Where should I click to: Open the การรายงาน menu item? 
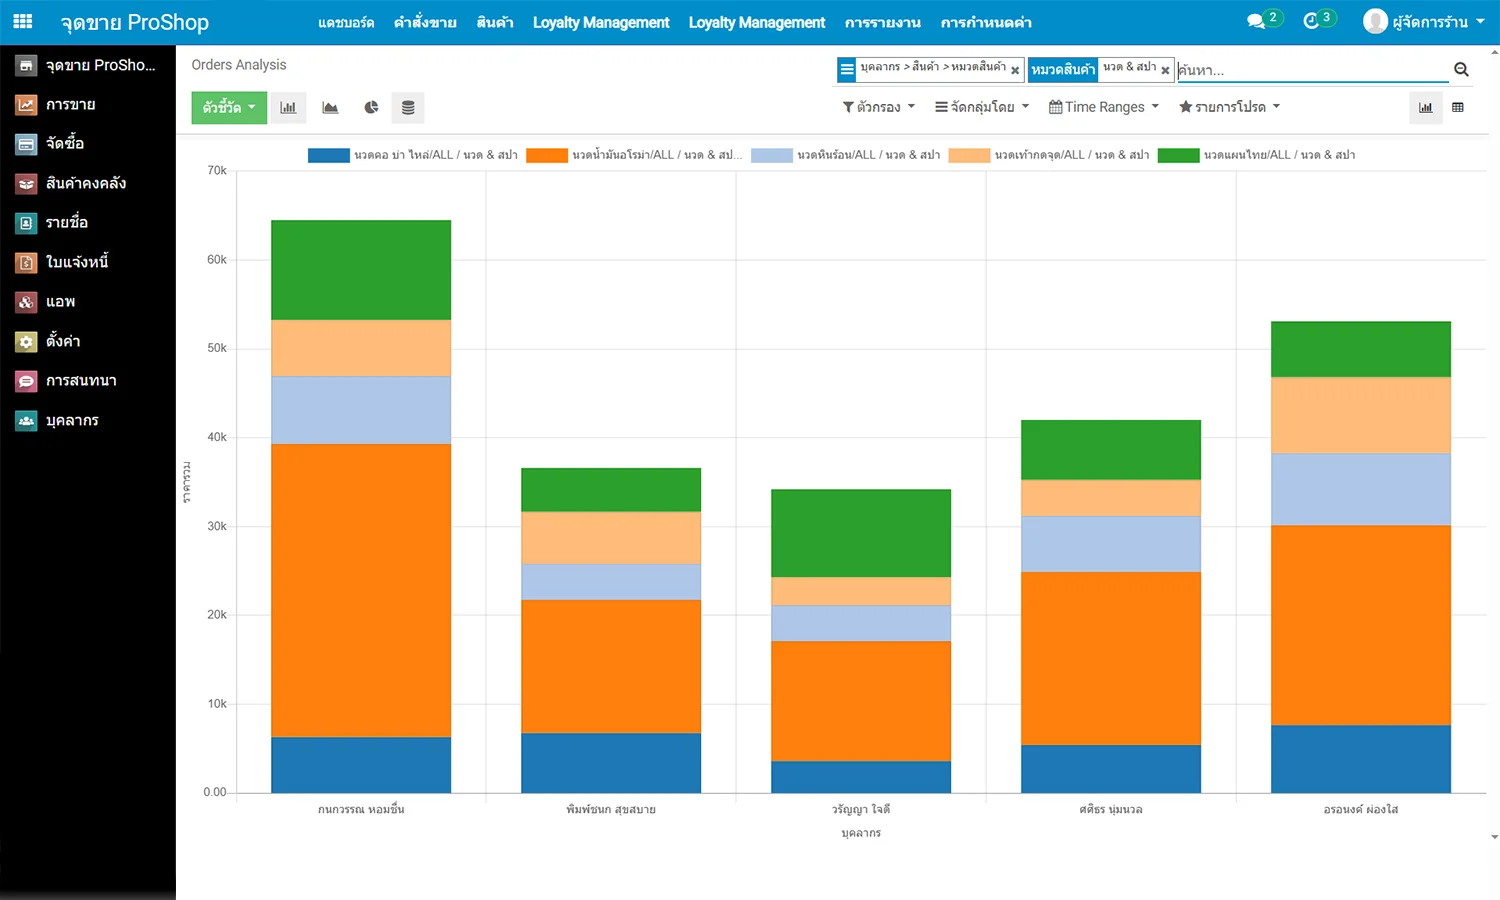pos(882,22)
